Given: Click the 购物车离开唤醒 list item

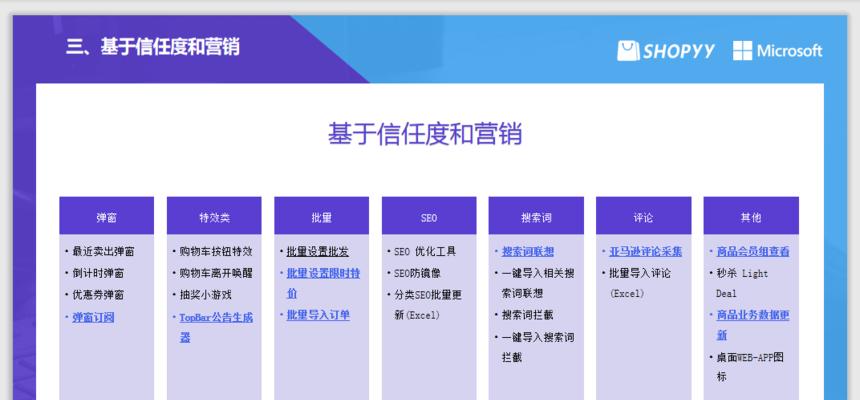Looking at the screenshot, I should point(216,273).
